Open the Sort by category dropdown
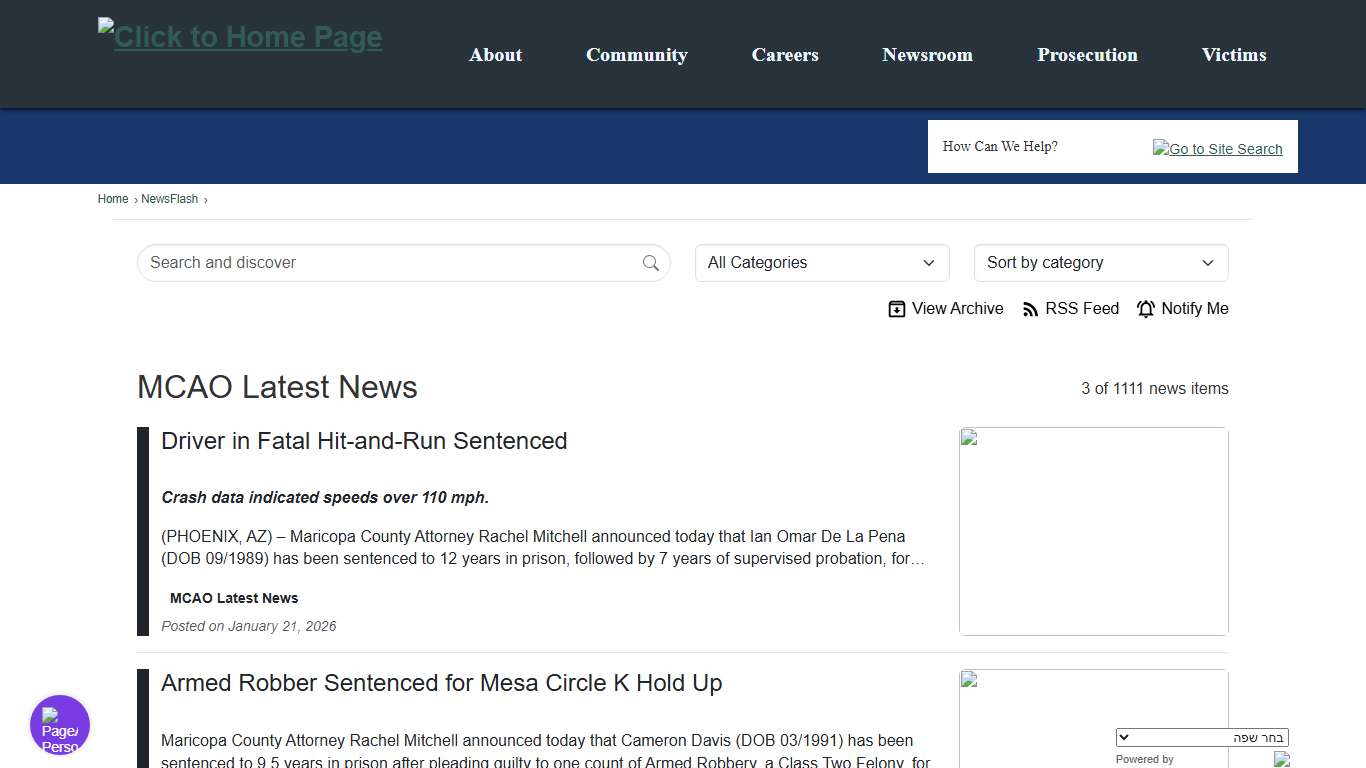1366x768 pixels. pyautogui.click(x=1100, y=262)
